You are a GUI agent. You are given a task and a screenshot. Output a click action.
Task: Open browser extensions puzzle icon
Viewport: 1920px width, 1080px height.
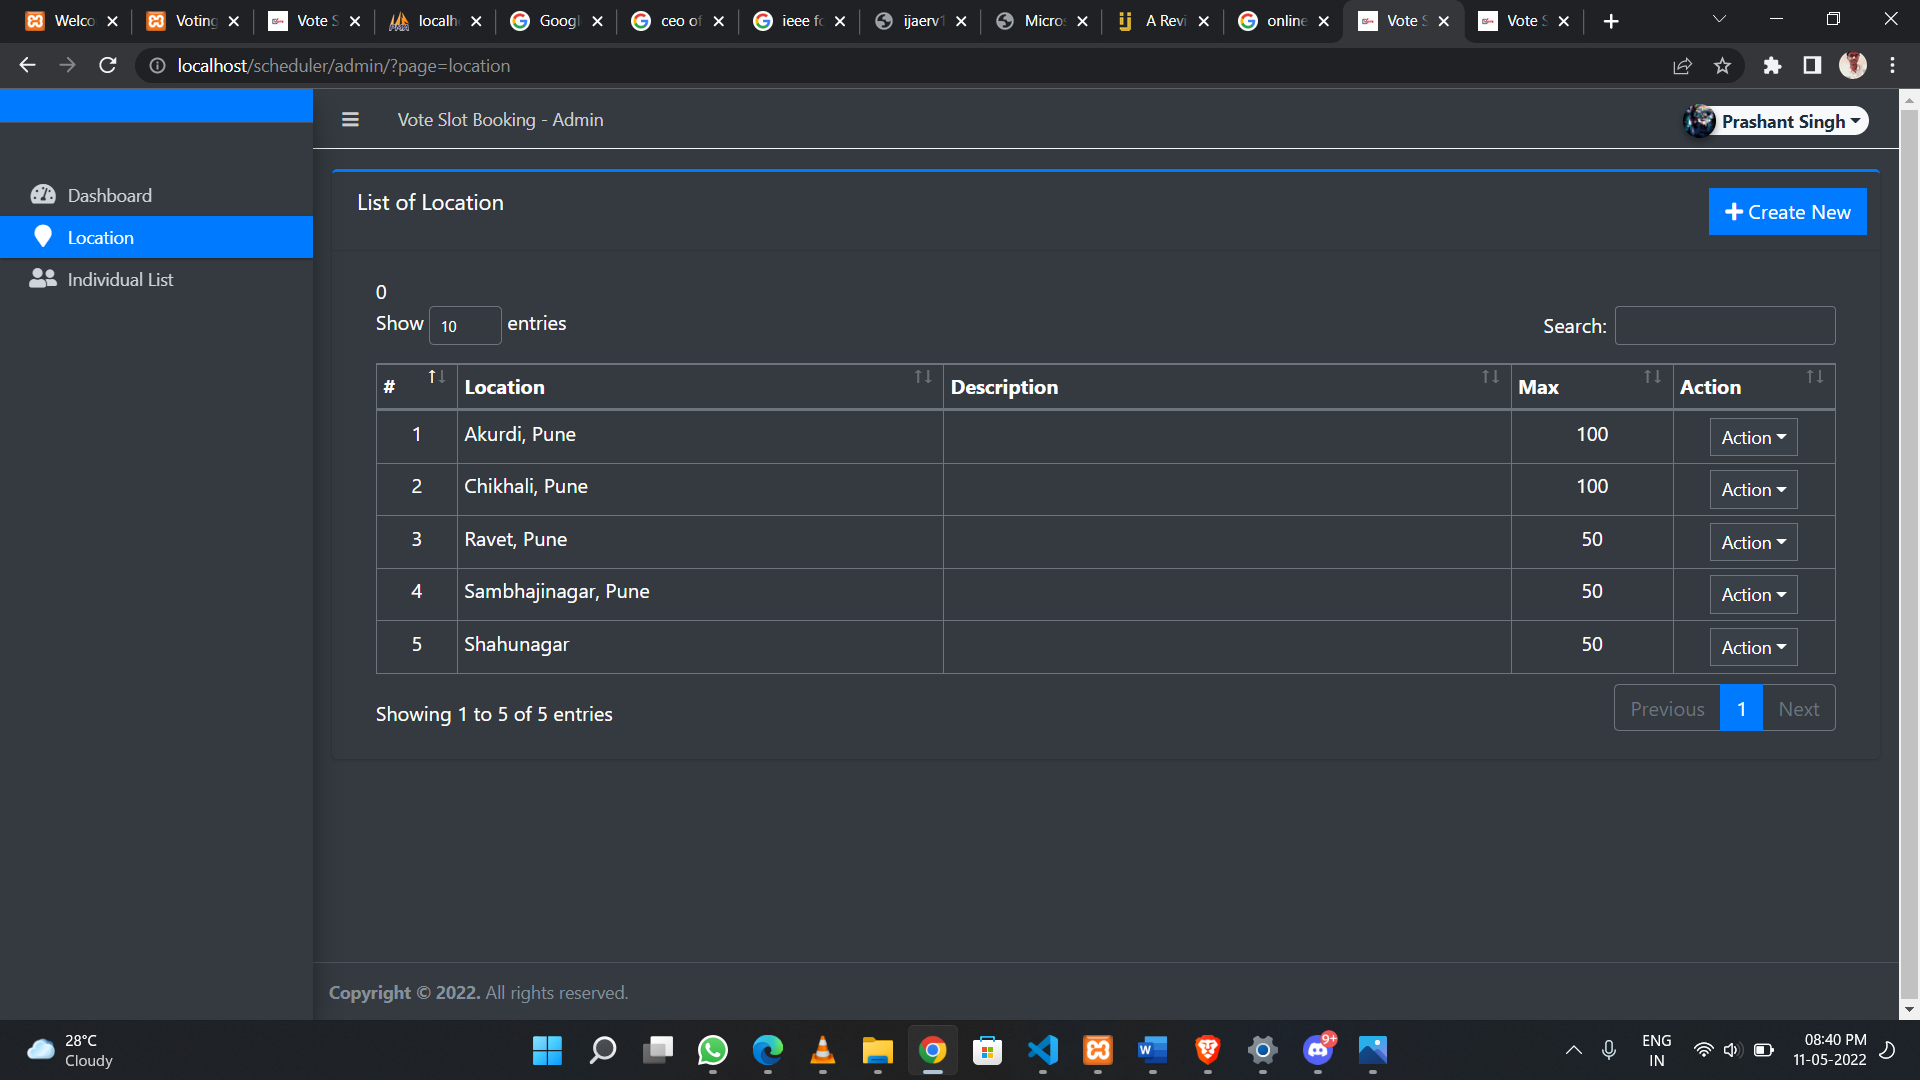1772,65
